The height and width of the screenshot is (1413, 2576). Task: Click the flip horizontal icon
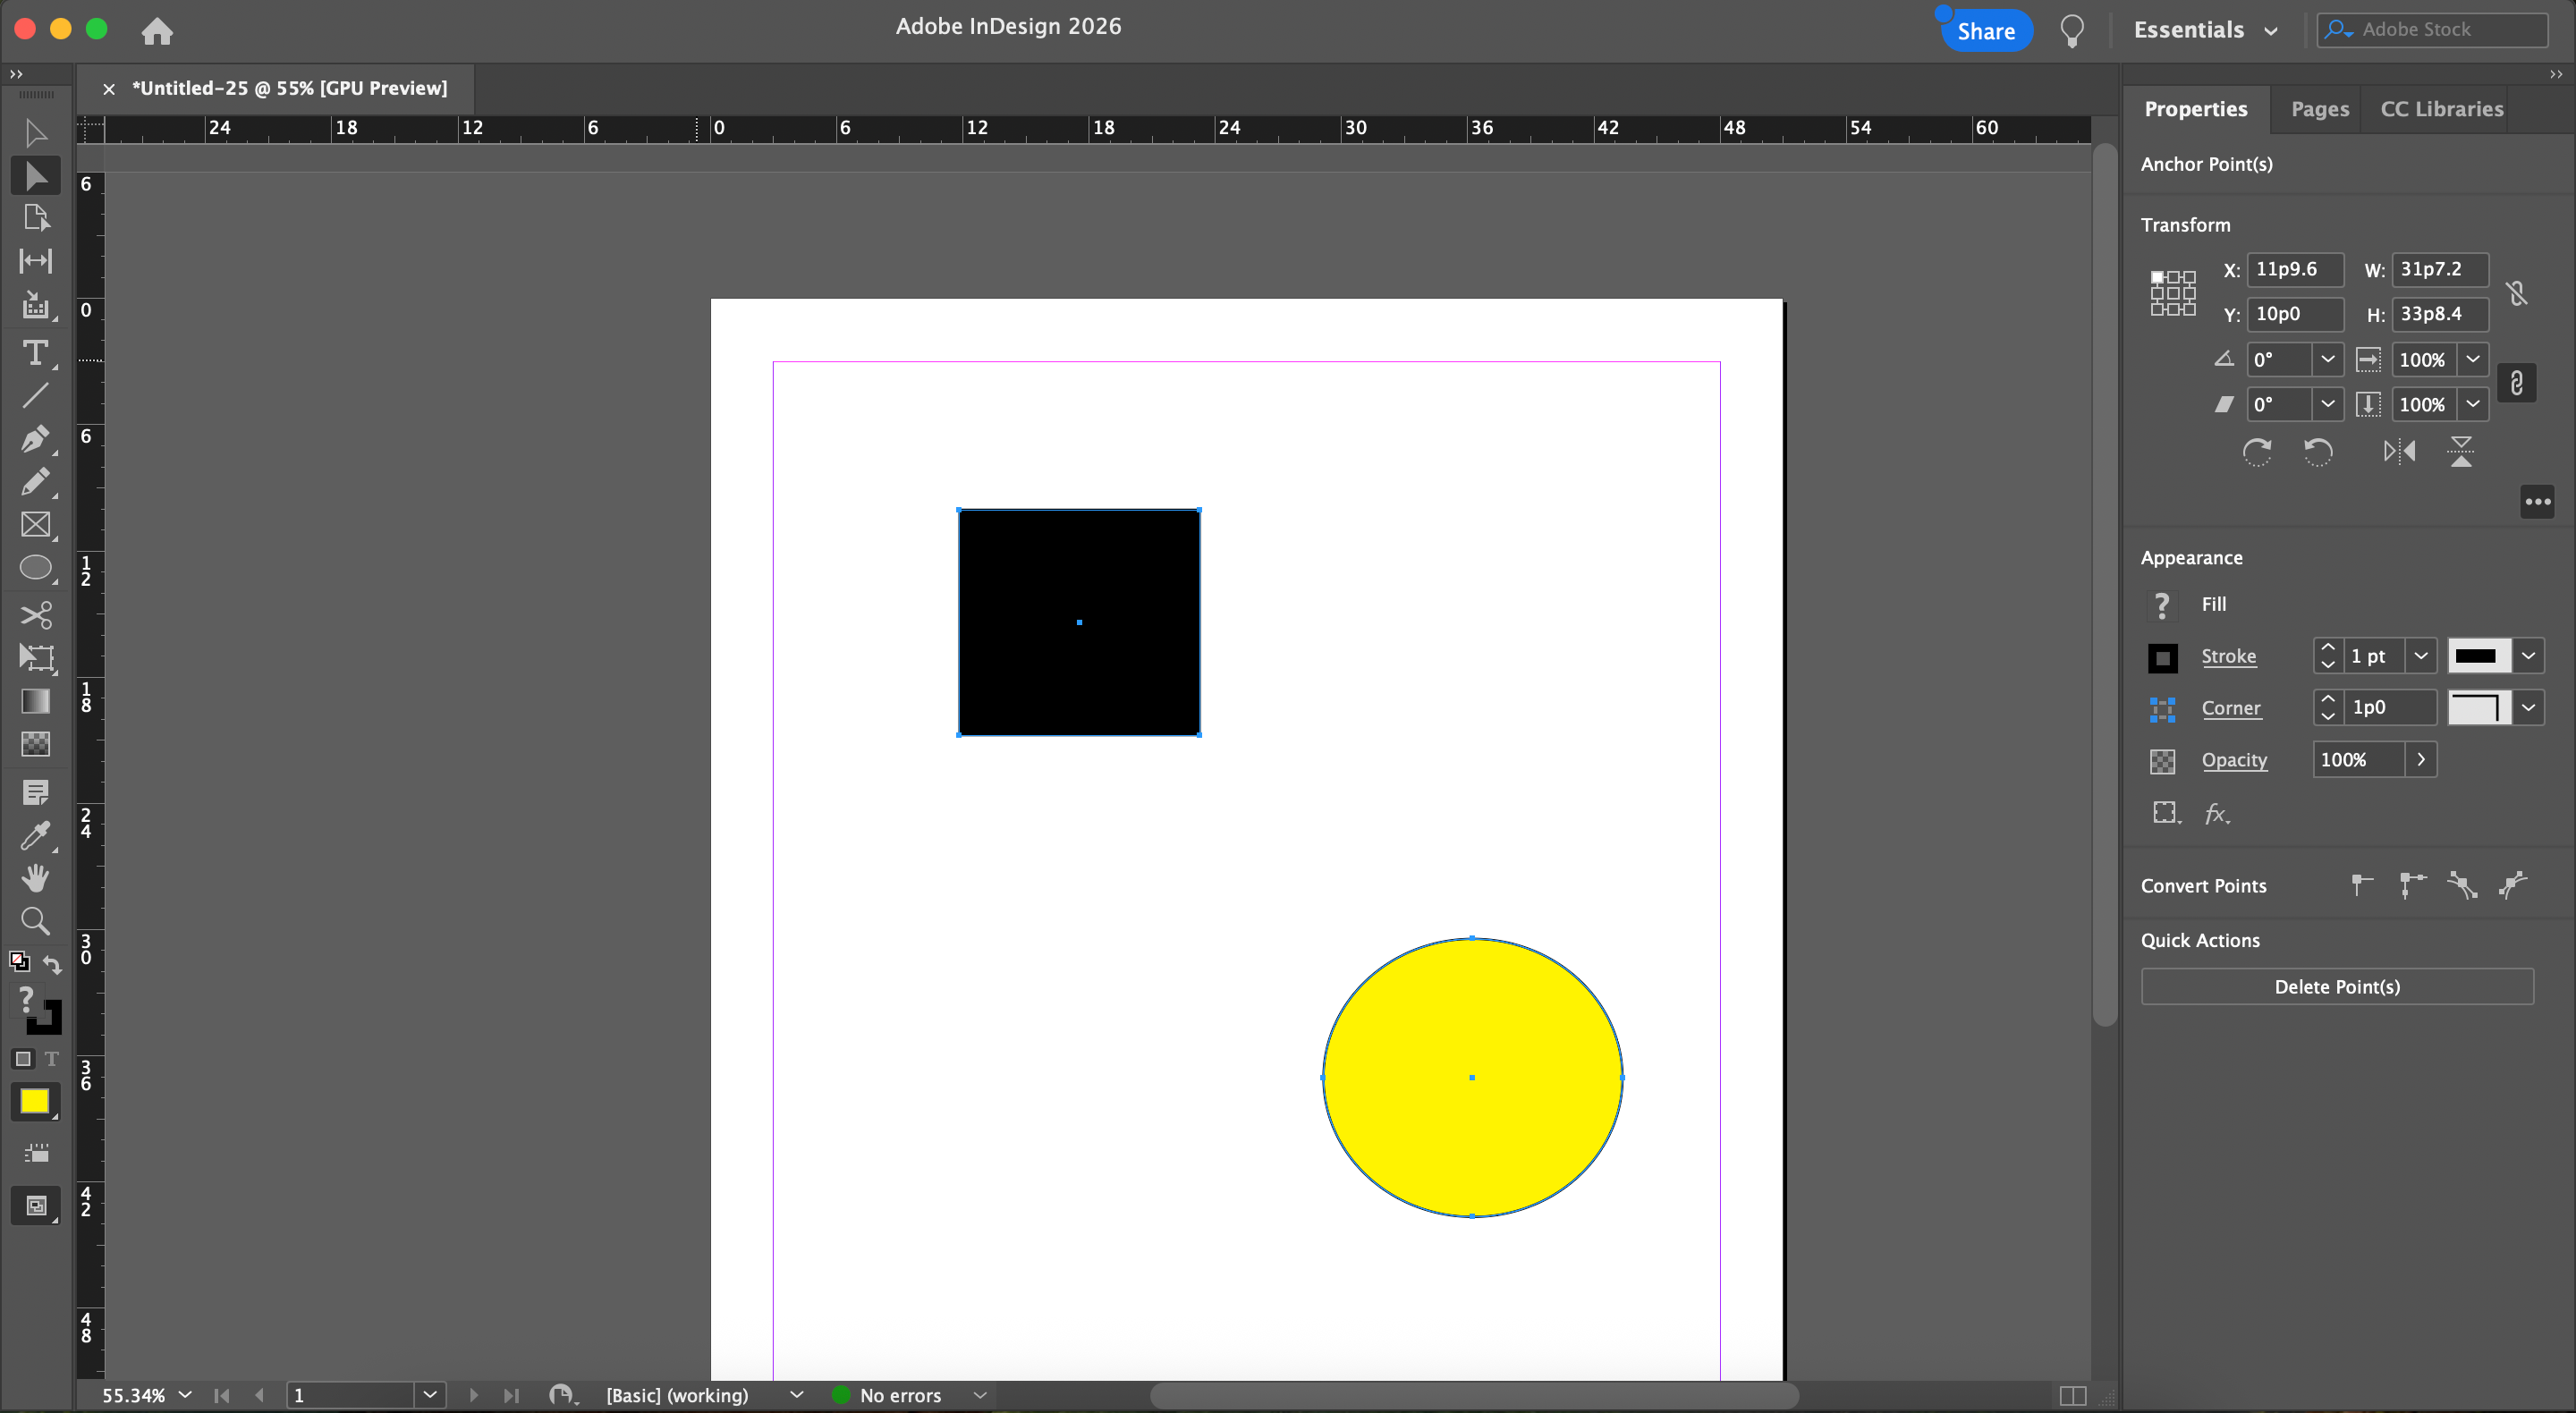click(x=2399, y=452)
